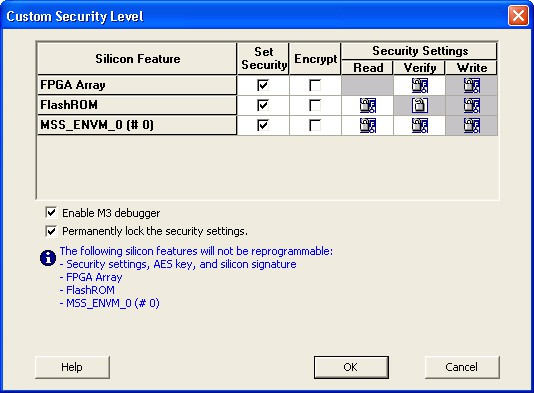Viewport: 534px width, 393px height.
Task: Dismiss dialog with Cancel button
Action: pos(462,367)
